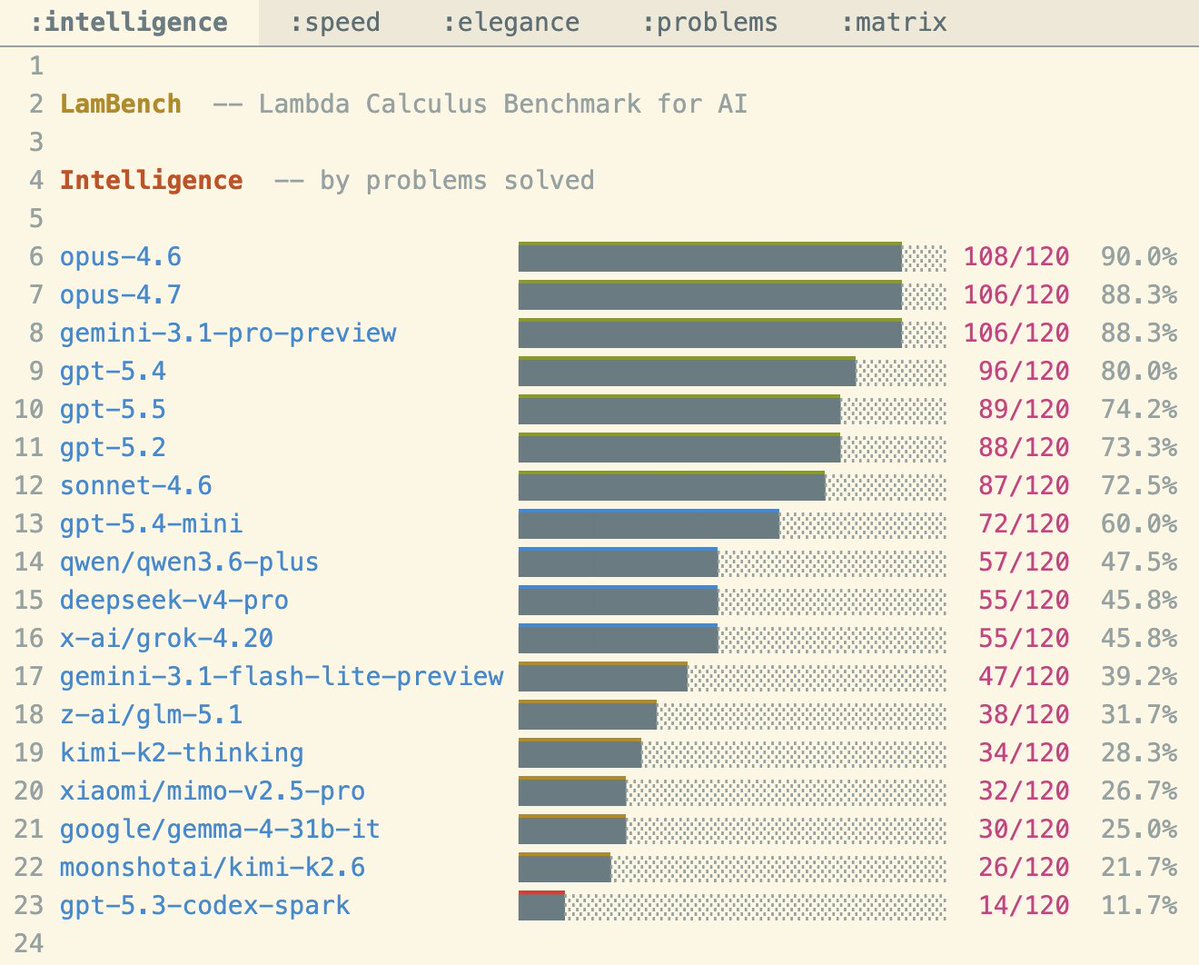Click the 73.3% percentage
This screenshot has height=965, width=1199.
(1139, 447)
